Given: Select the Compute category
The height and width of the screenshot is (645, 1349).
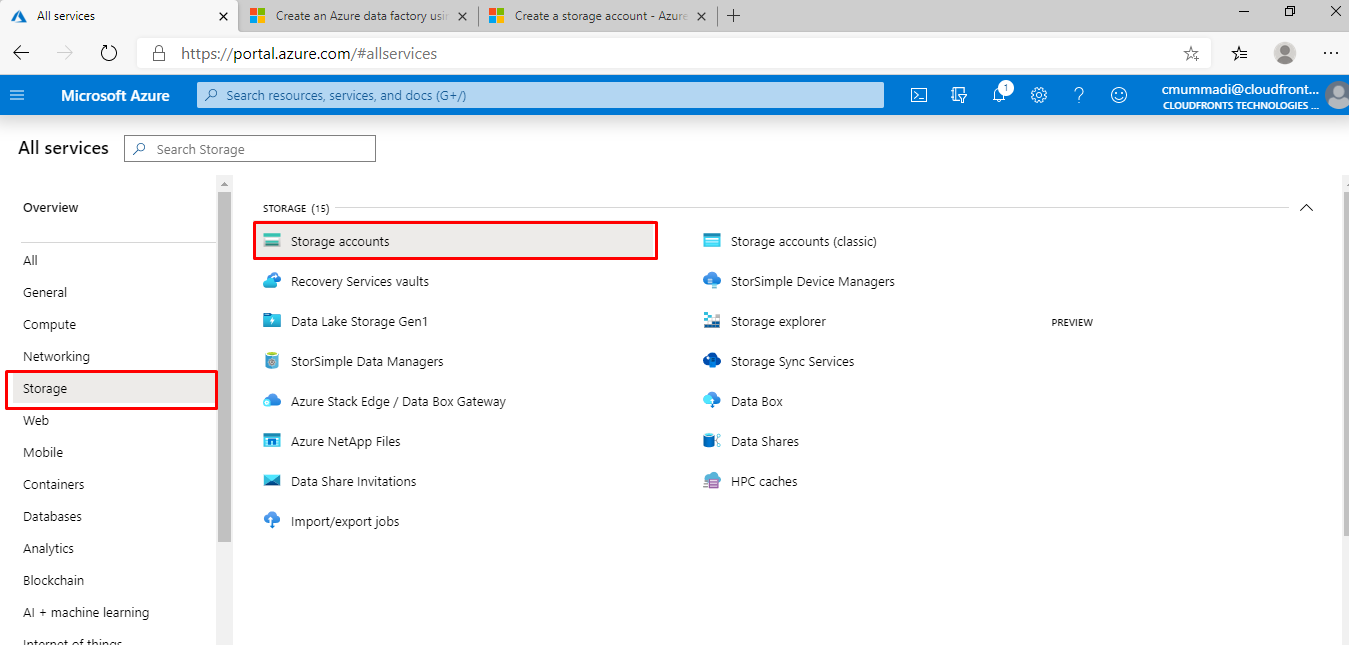Looking at the screenshot, I should [x=50, y=325].
